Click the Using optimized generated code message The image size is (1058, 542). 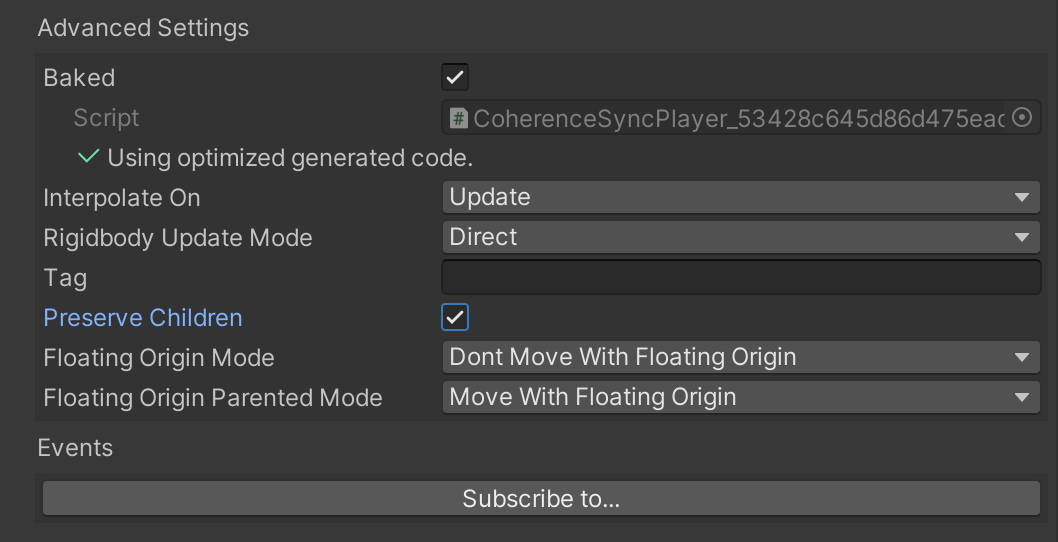coord(290,158)
